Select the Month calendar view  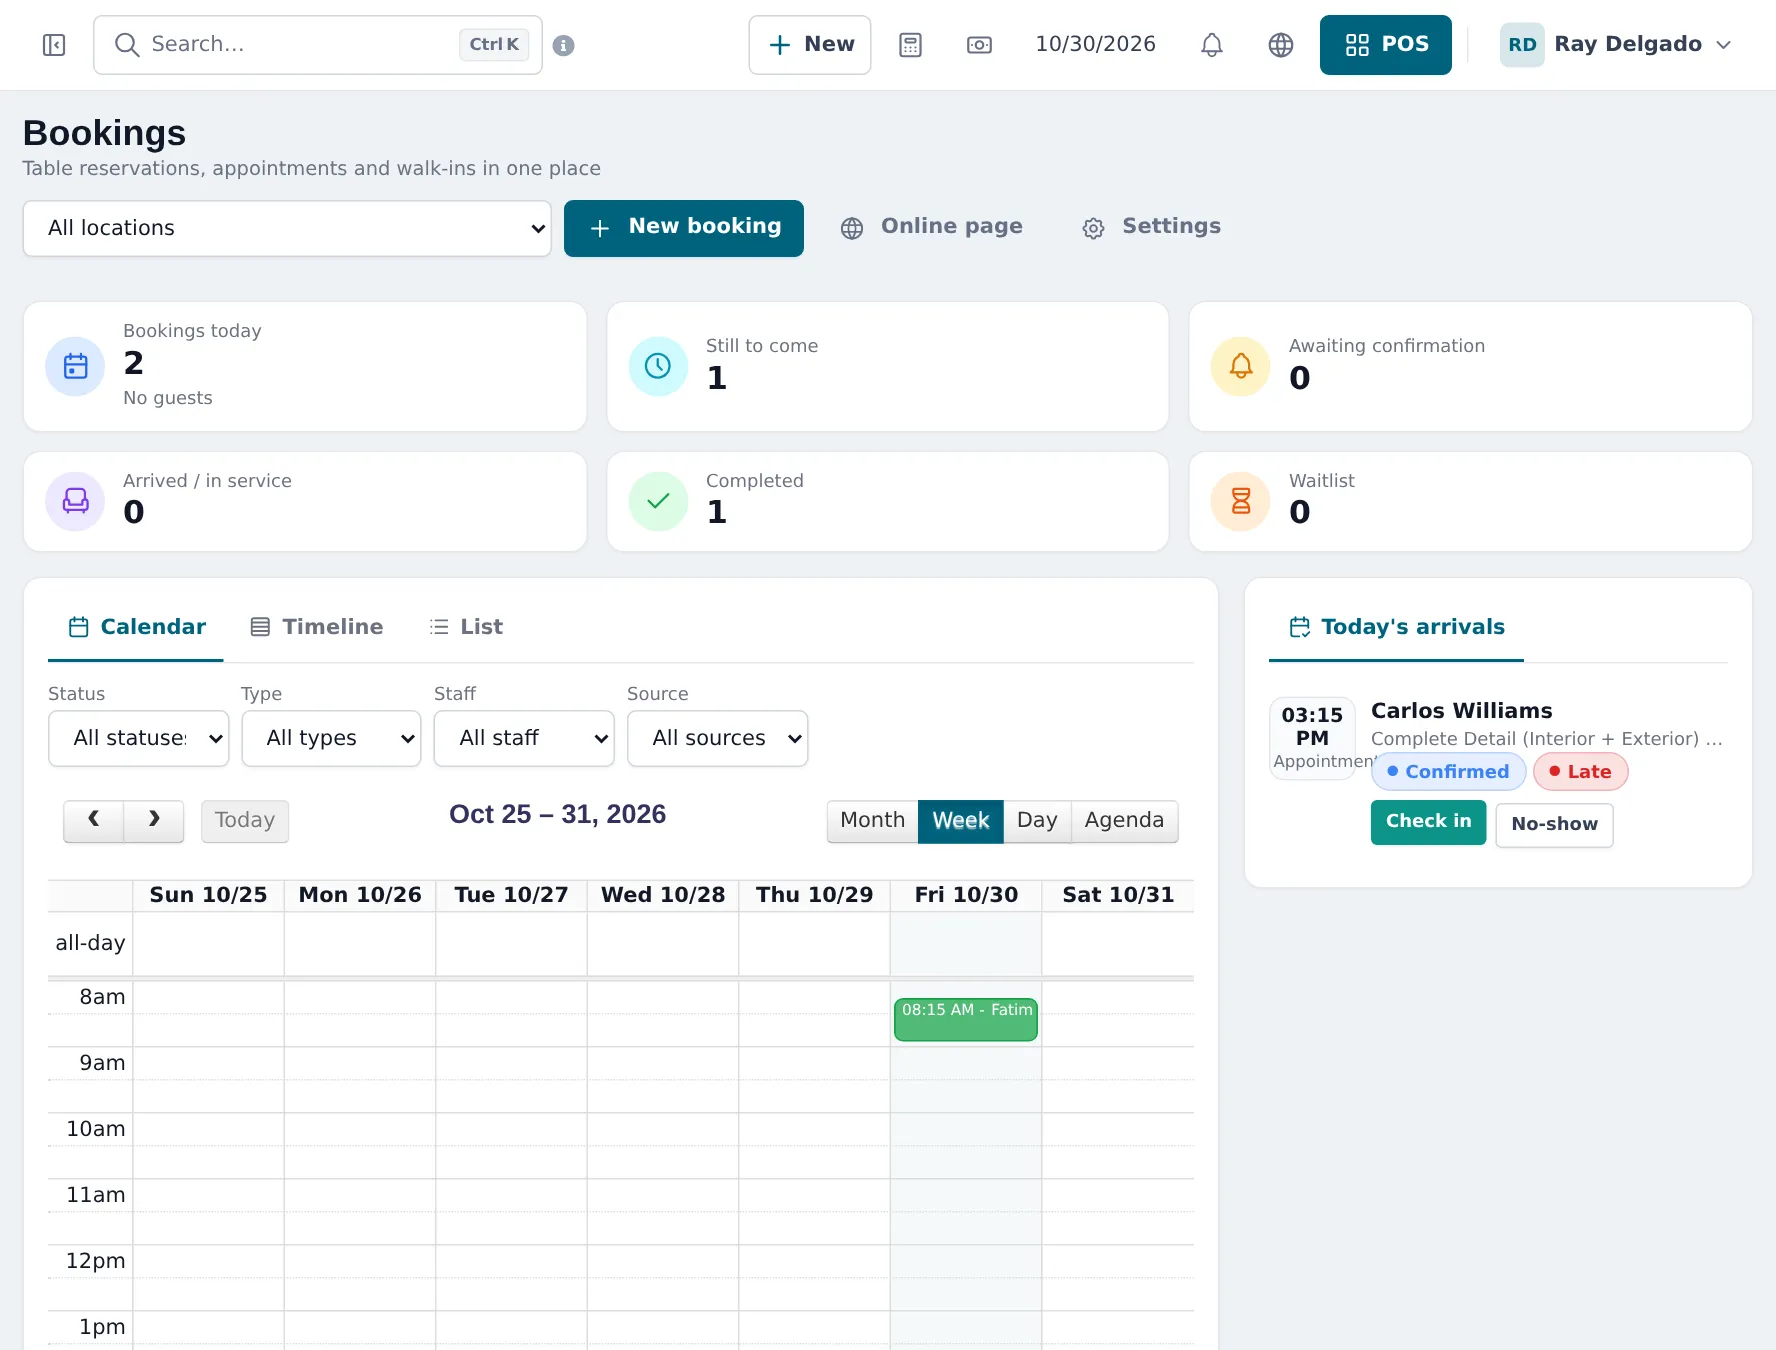click(x=872, y=821)
